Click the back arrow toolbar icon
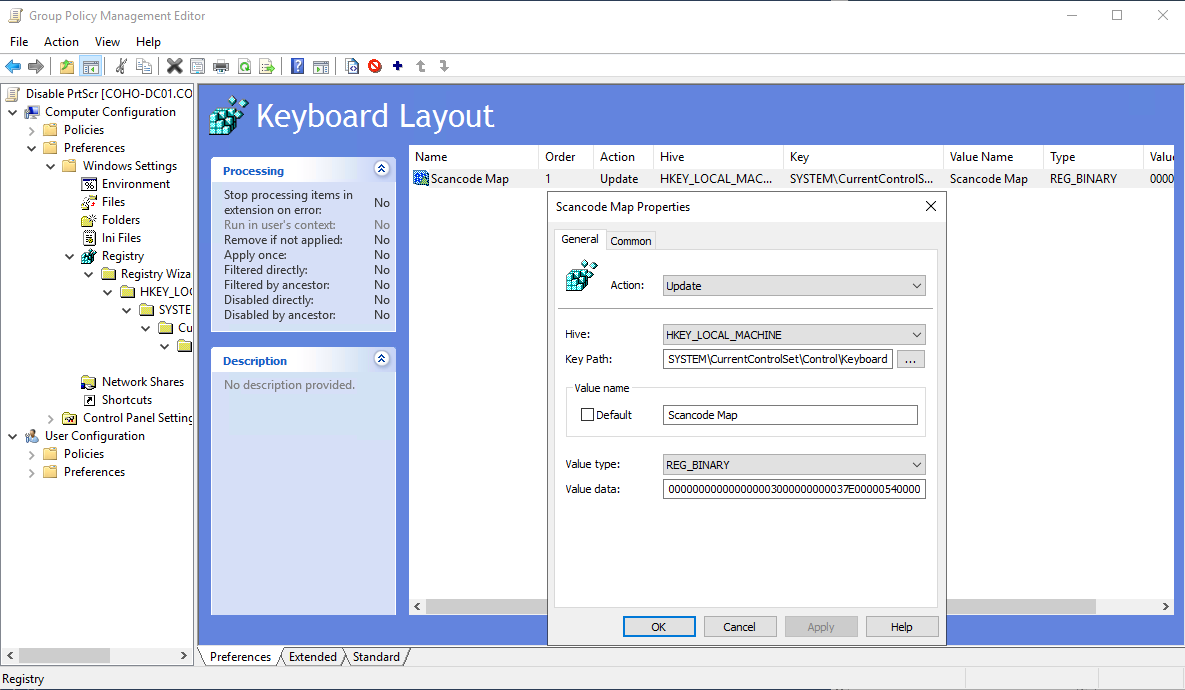This screenshot has height=690, width=1185. (x=13, y=67)
